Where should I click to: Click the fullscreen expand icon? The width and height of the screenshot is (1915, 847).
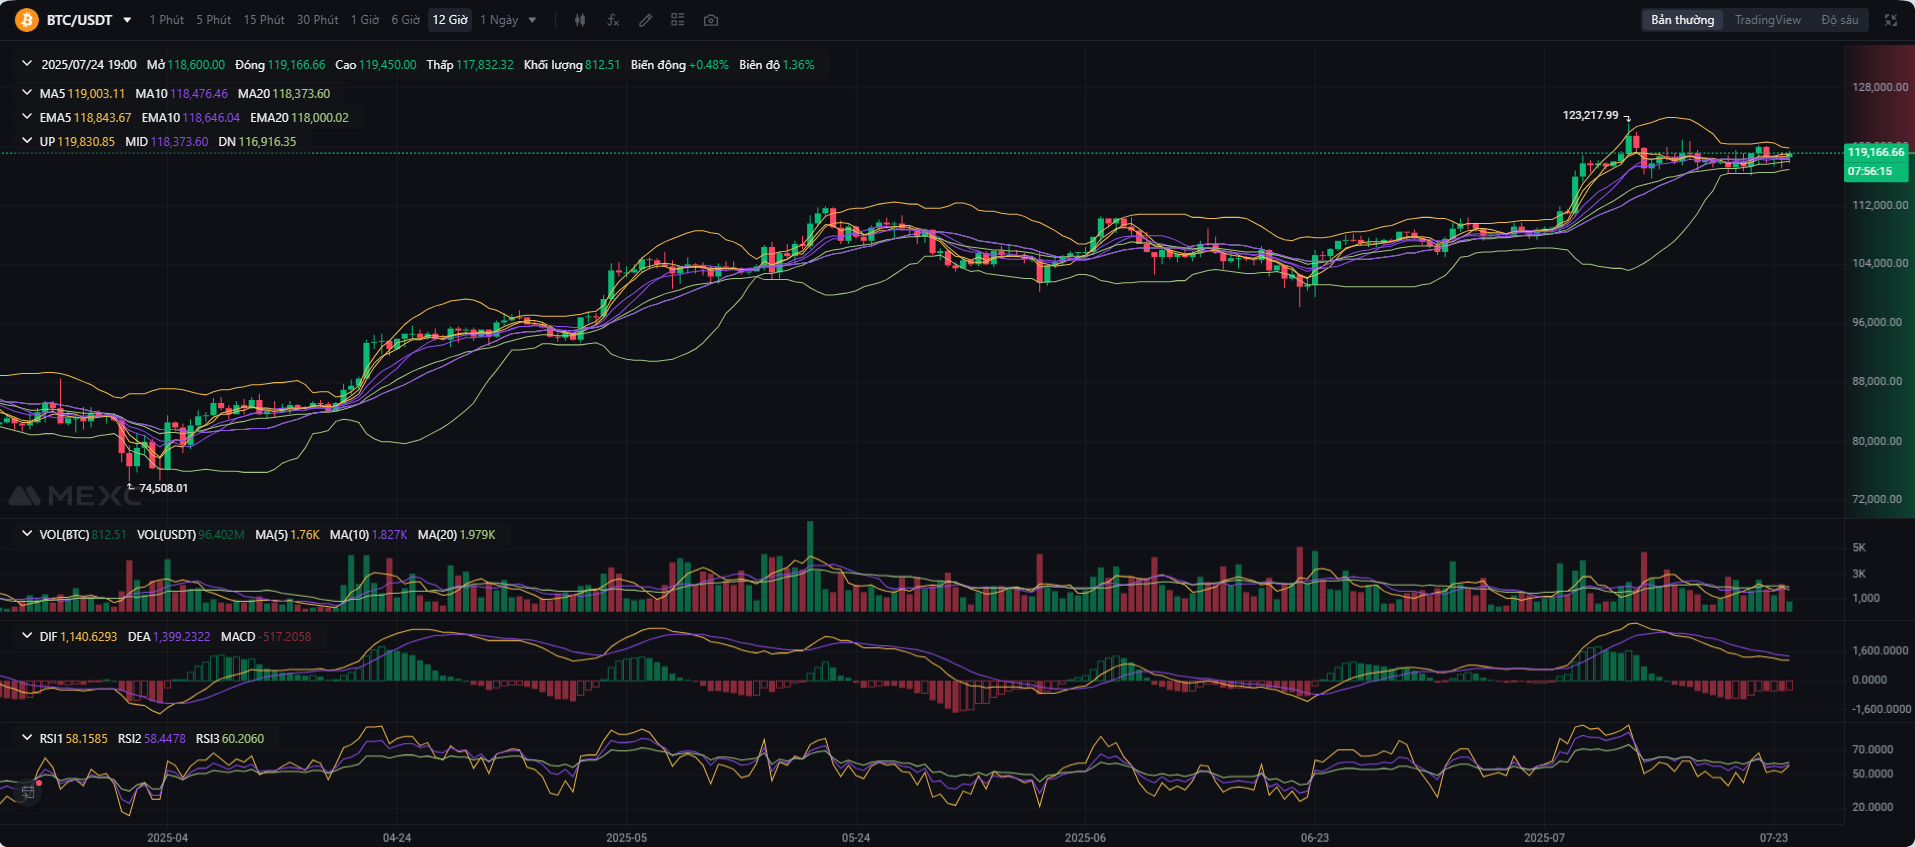click(x=1891, y=20)
